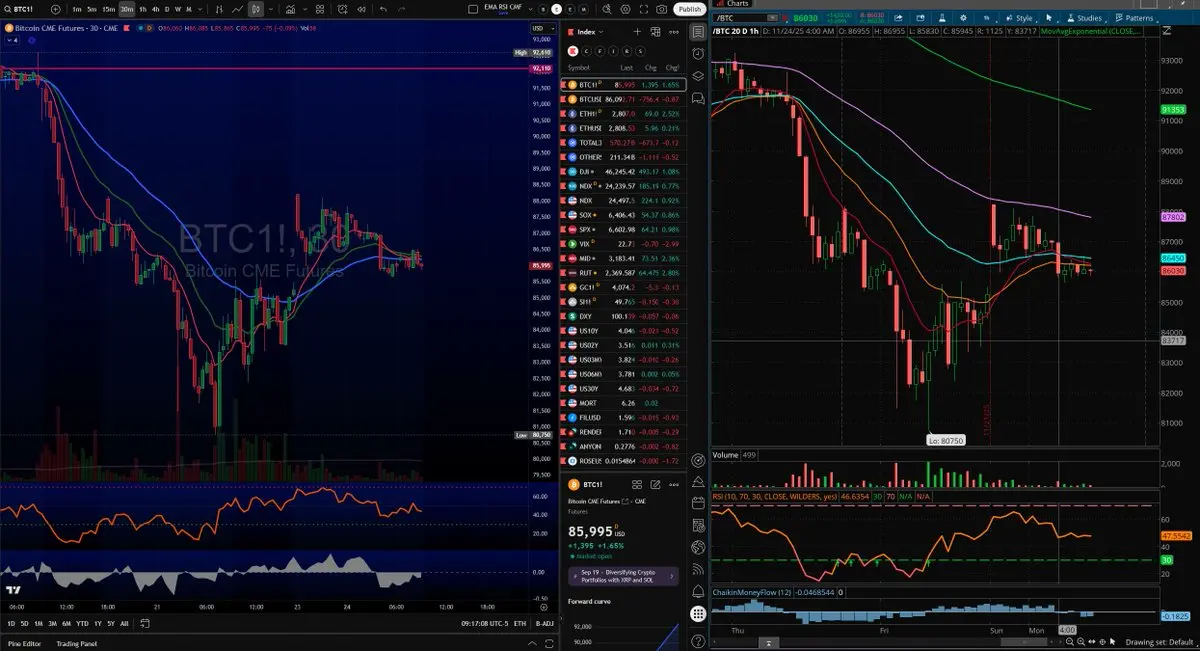Open indicator templates grid icon
The height and width of the screenshot is (651, 1200).
coord(320,9)
